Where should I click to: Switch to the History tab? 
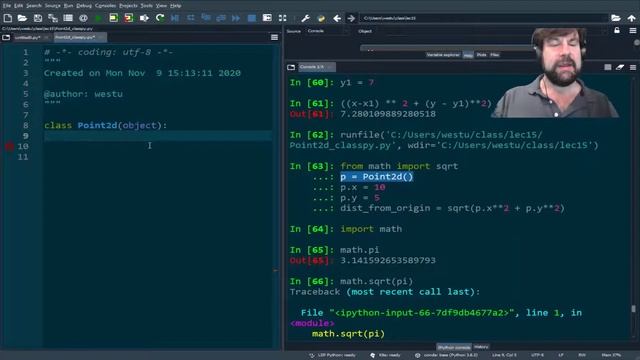[481, 347]
